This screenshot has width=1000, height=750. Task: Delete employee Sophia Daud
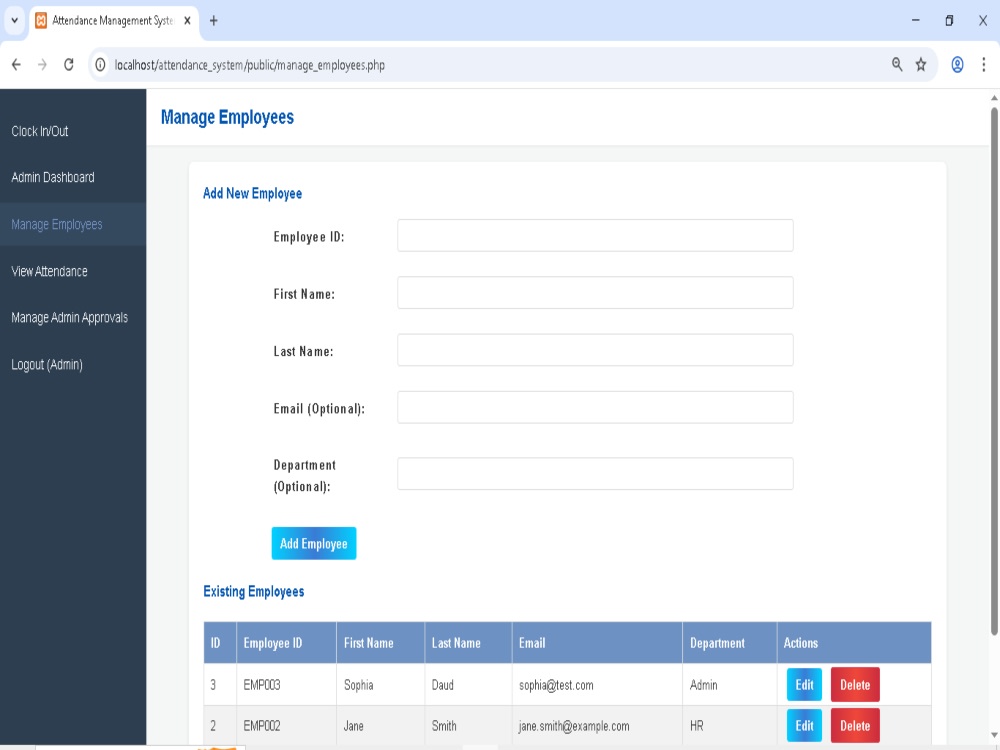[855, 684]
